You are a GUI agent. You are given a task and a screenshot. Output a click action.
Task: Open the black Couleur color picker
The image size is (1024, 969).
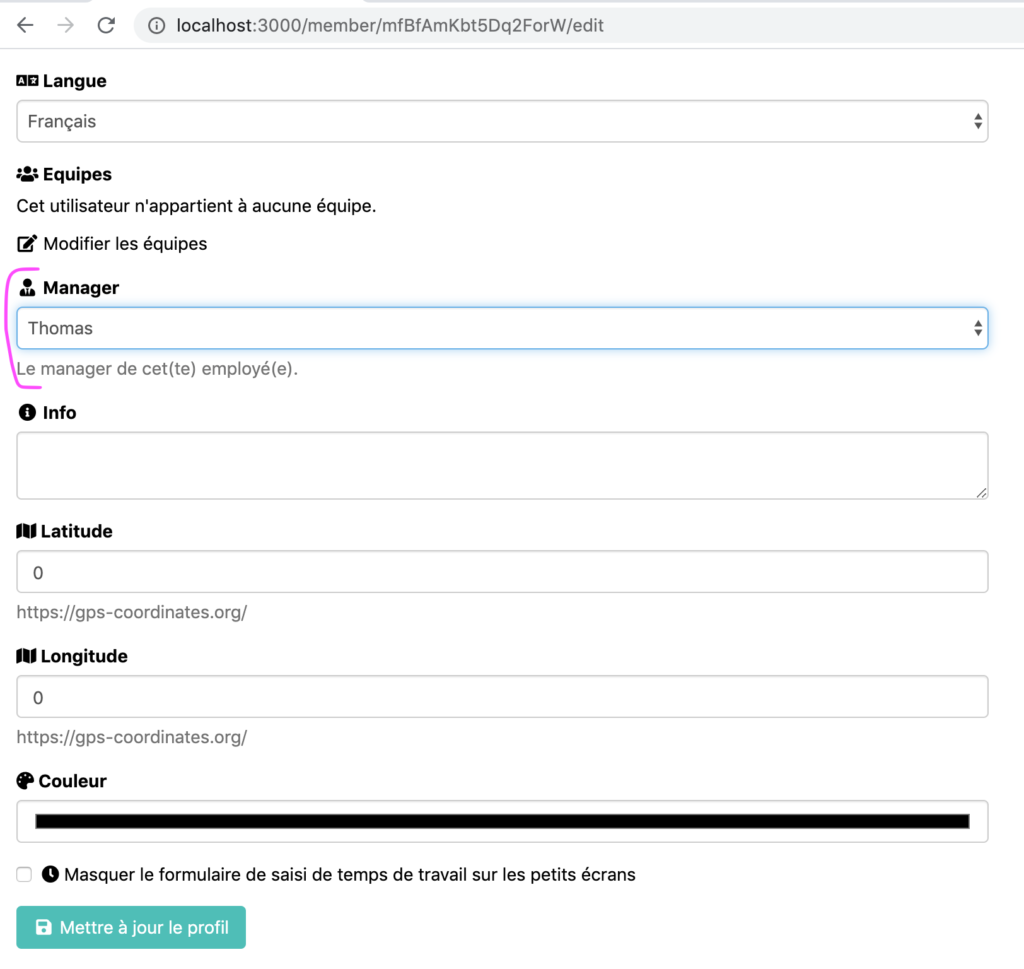502,822
